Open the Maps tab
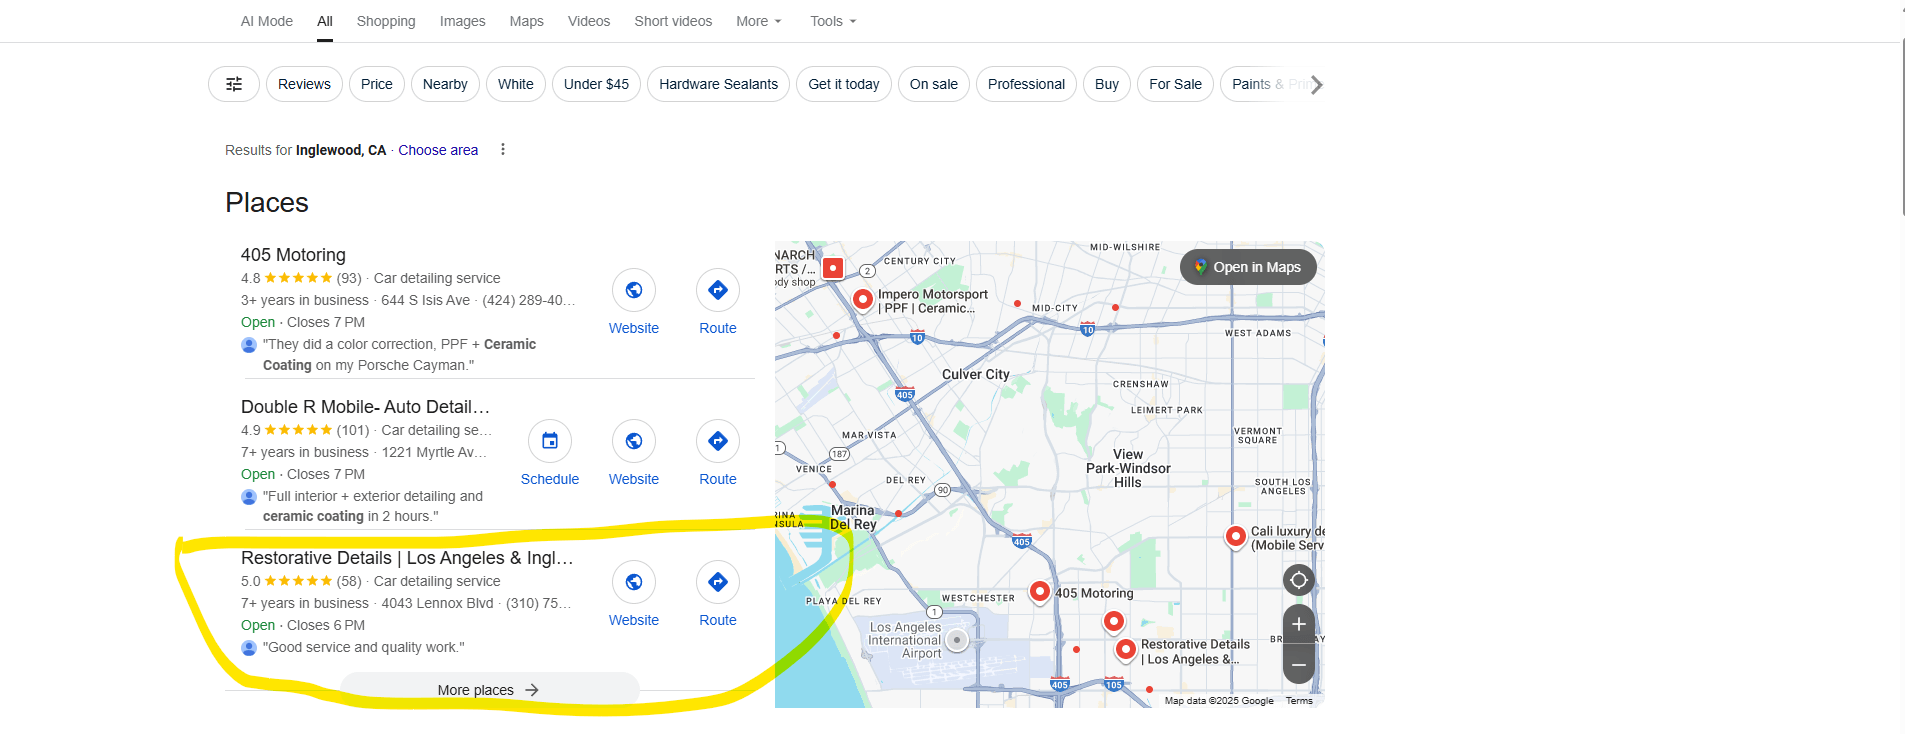1905x734 pixels. coord(526,21)
